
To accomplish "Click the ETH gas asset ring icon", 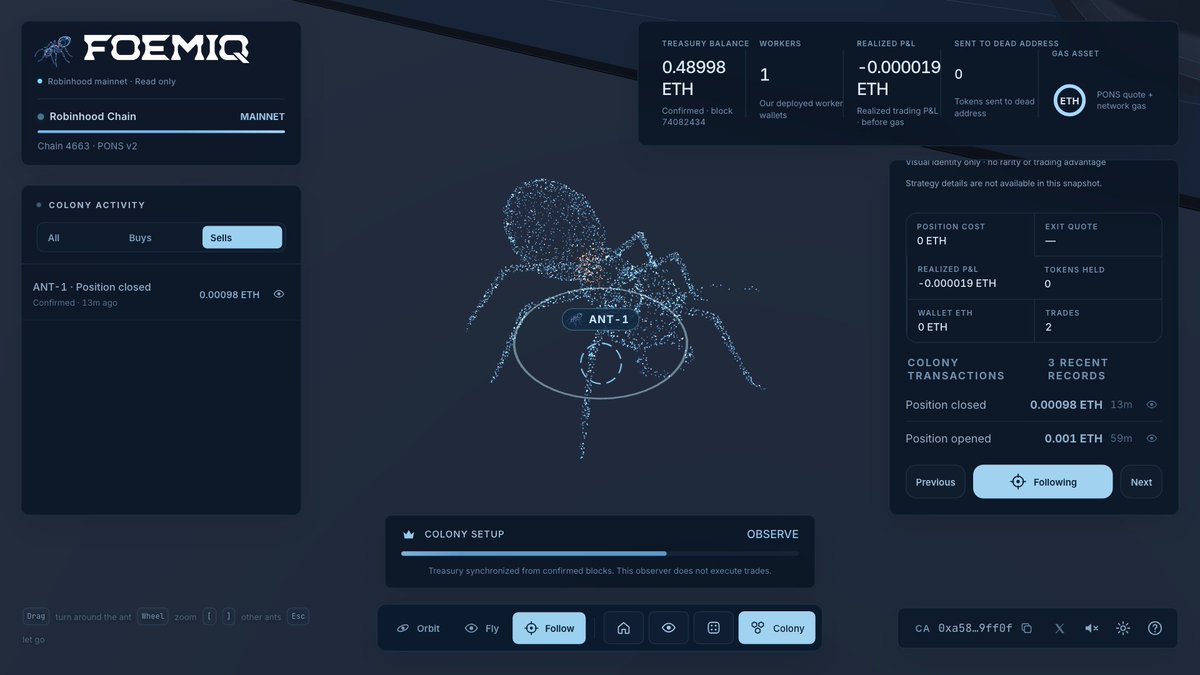I will (1070, 100).
